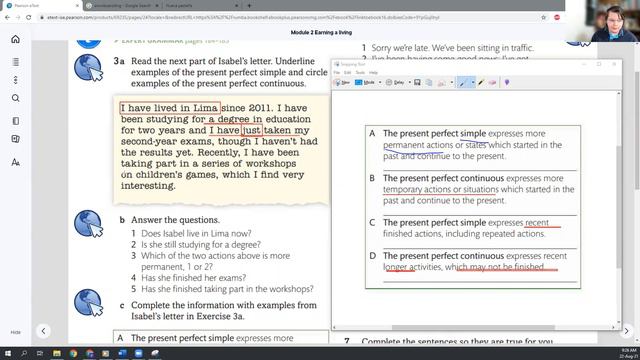Open the text size Aa settings
The image size is (640, 360).
(16, 162)
